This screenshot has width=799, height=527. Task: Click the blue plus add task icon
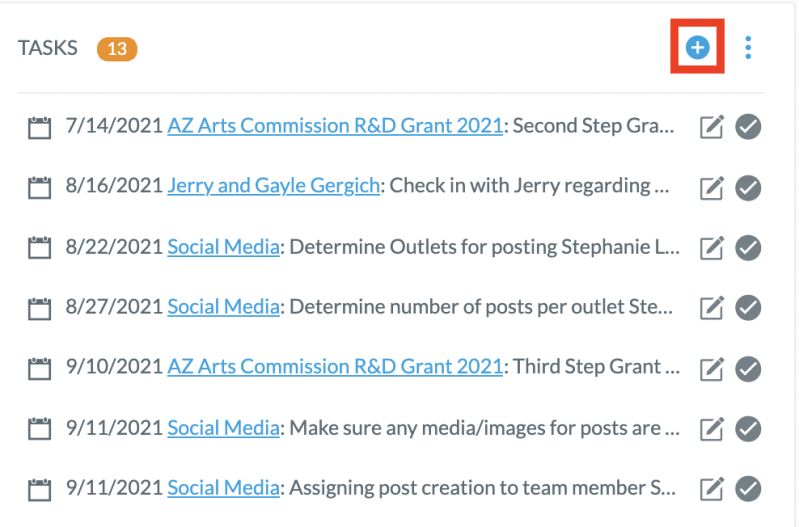(x=697, y=47)
